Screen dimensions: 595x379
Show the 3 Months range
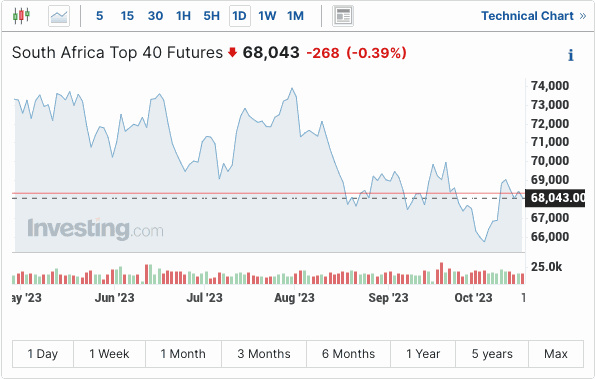pyautogui.click(x=264, y=354)
